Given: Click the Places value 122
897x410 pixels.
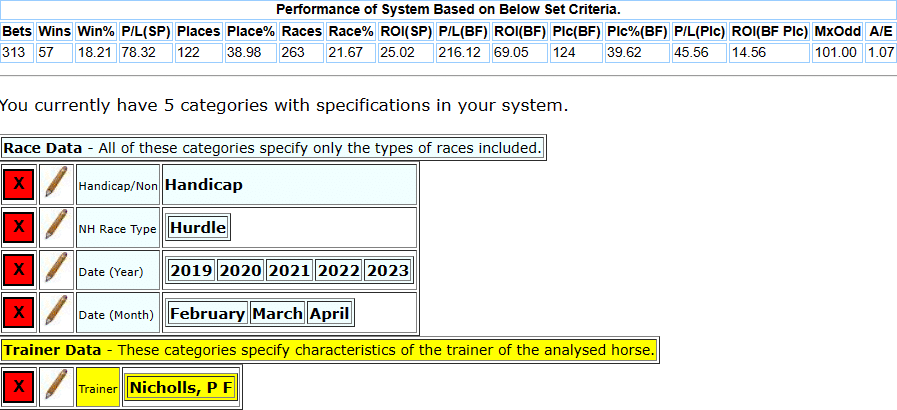Looking at the screenshot, I should [x=199, y=53].
